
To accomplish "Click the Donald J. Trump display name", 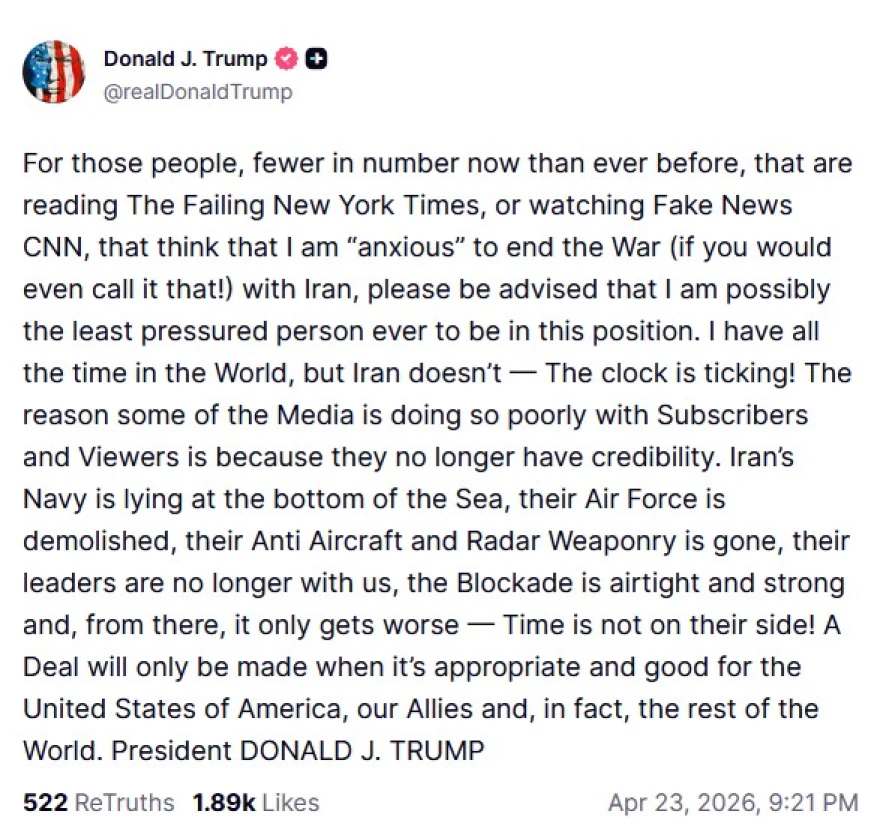I will tap(185, 59).
